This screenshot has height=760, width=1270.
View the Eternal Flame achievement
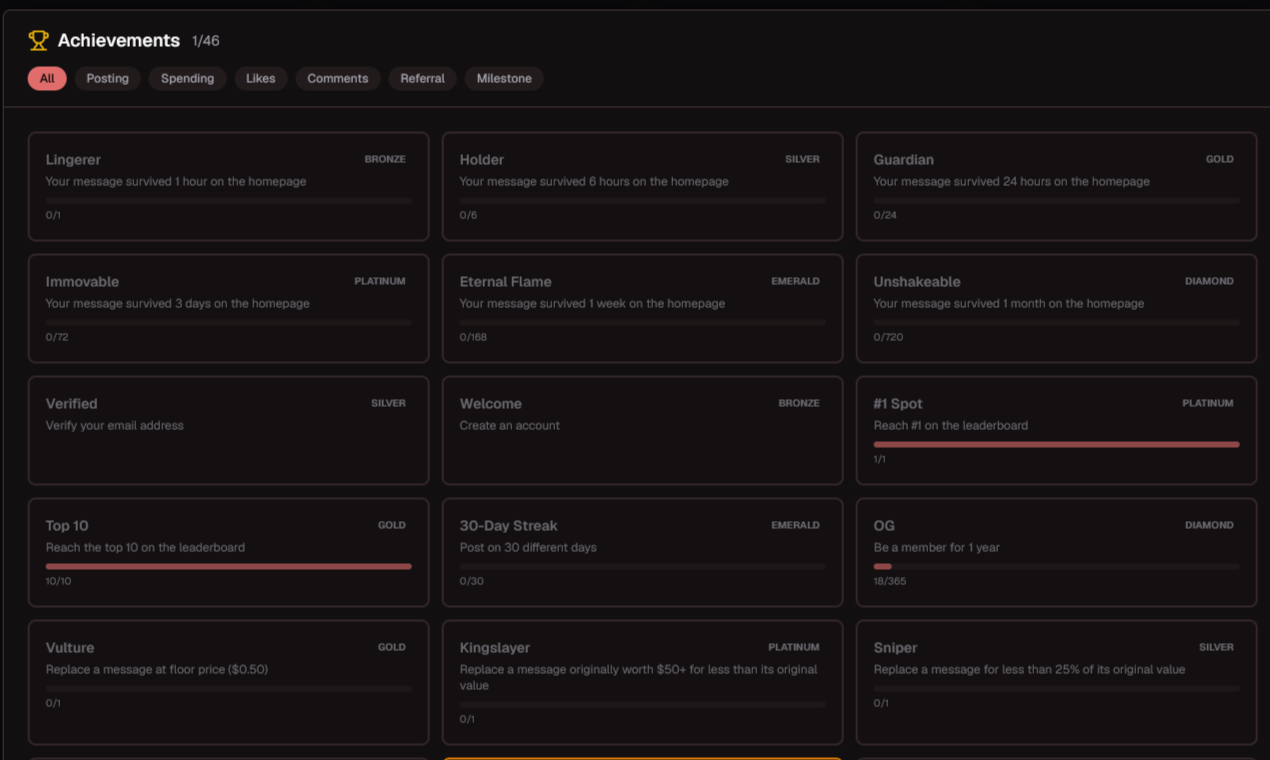coord(642,308)
